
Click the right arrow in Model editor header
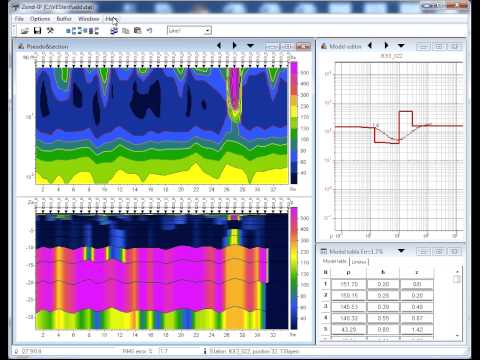click(x=386, y=45)
